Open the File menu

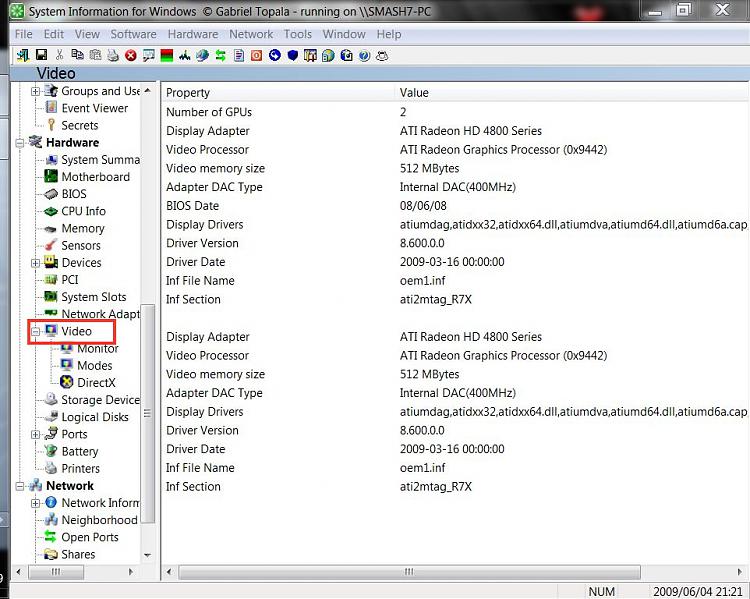coord(23,34)
